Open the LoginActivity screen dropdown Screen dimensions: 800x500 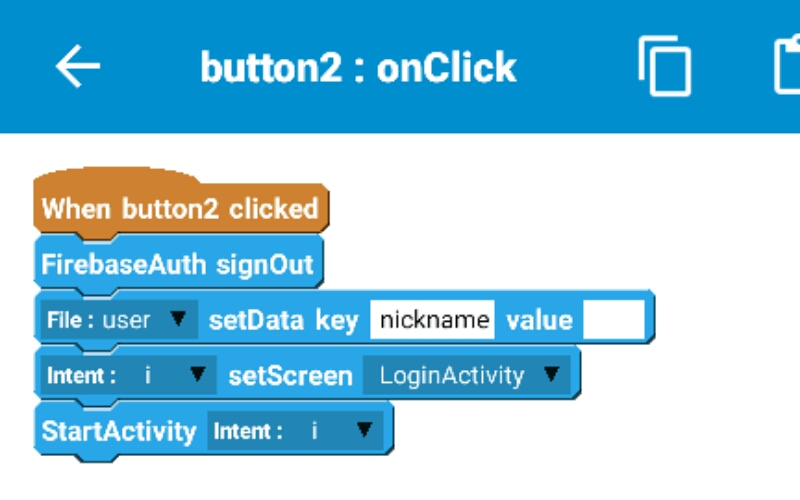(551, 374)
